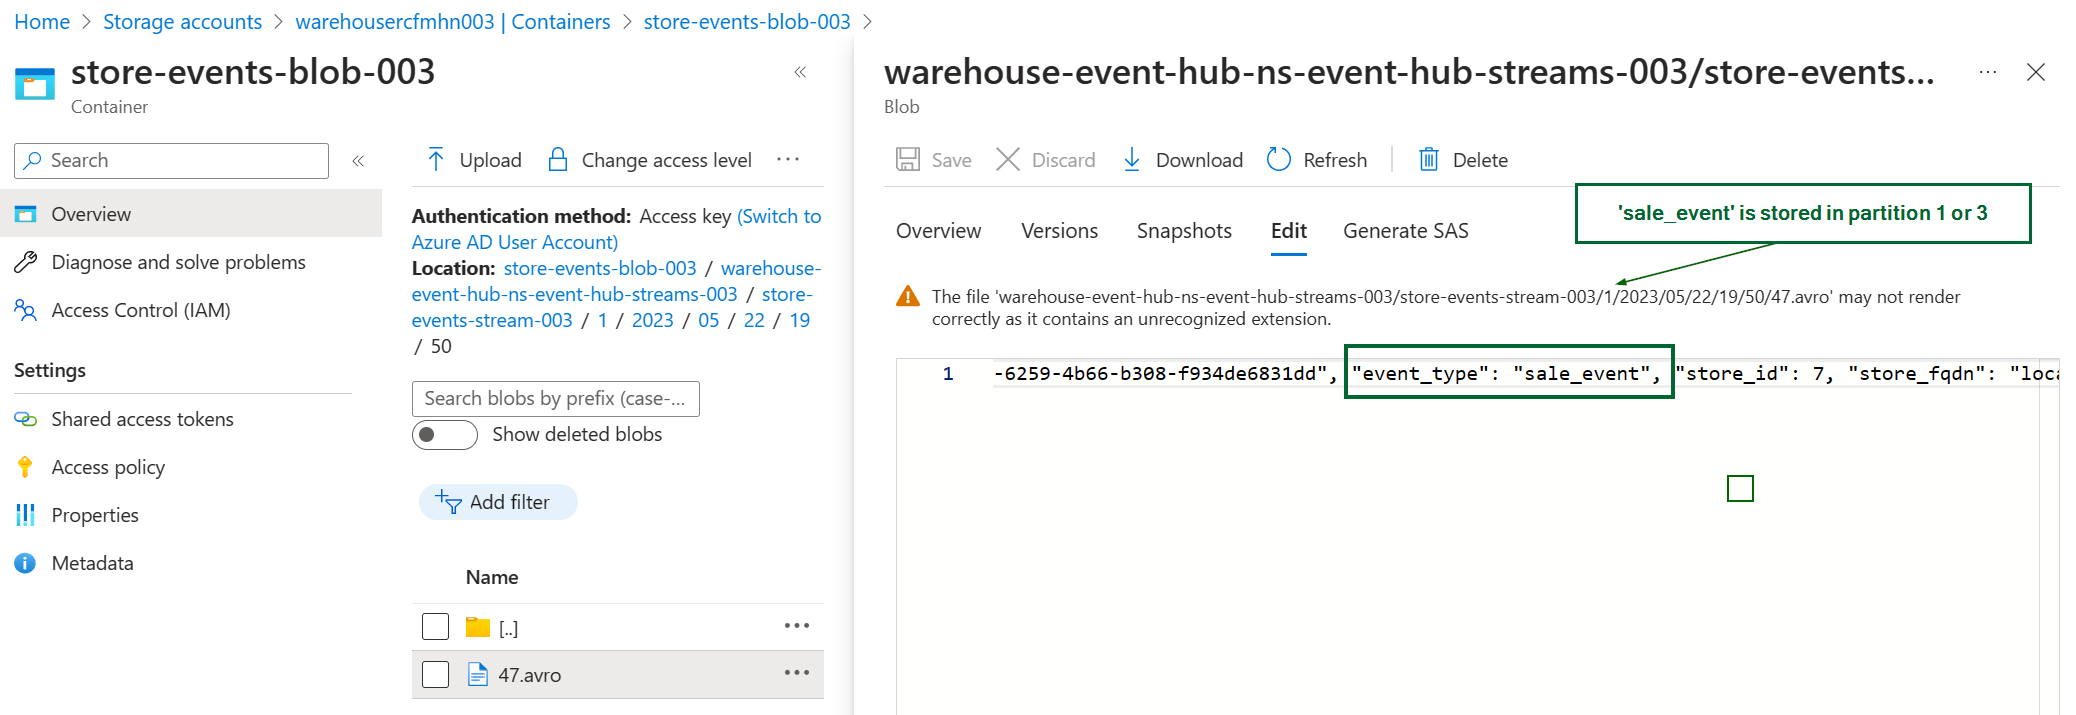Check the 47.avro checkbox
This screenshot has width=2076, height=715.
(435, 675)
